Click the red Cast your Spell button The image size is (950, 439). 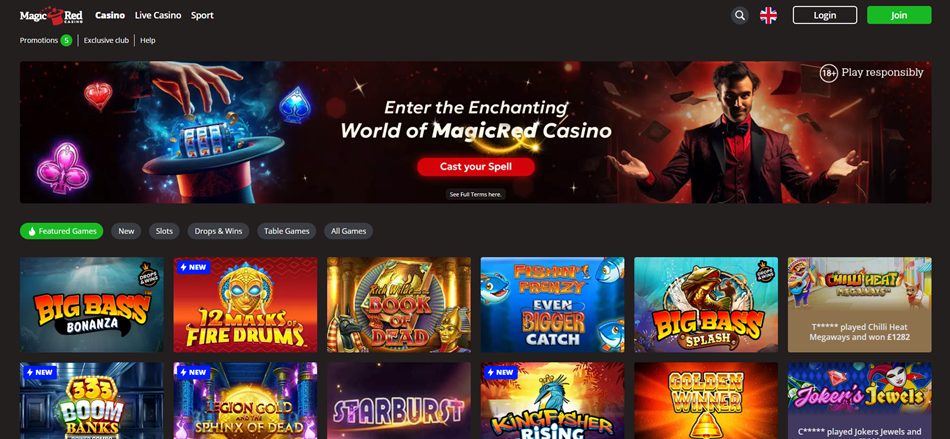476,167
